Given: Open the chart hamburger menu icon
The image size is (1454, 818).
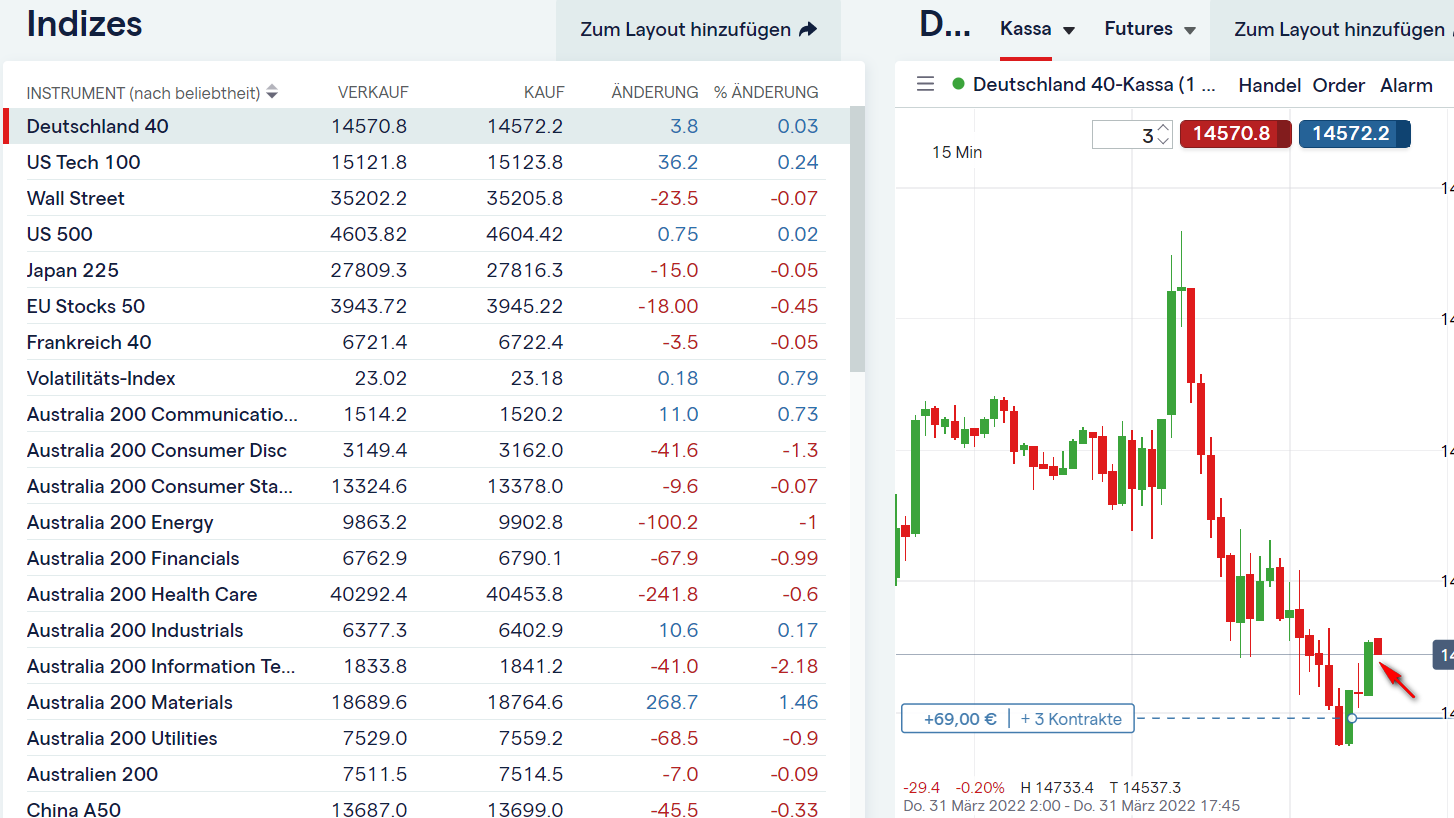Looking at the screenshot, I should (x=925, y=84).
